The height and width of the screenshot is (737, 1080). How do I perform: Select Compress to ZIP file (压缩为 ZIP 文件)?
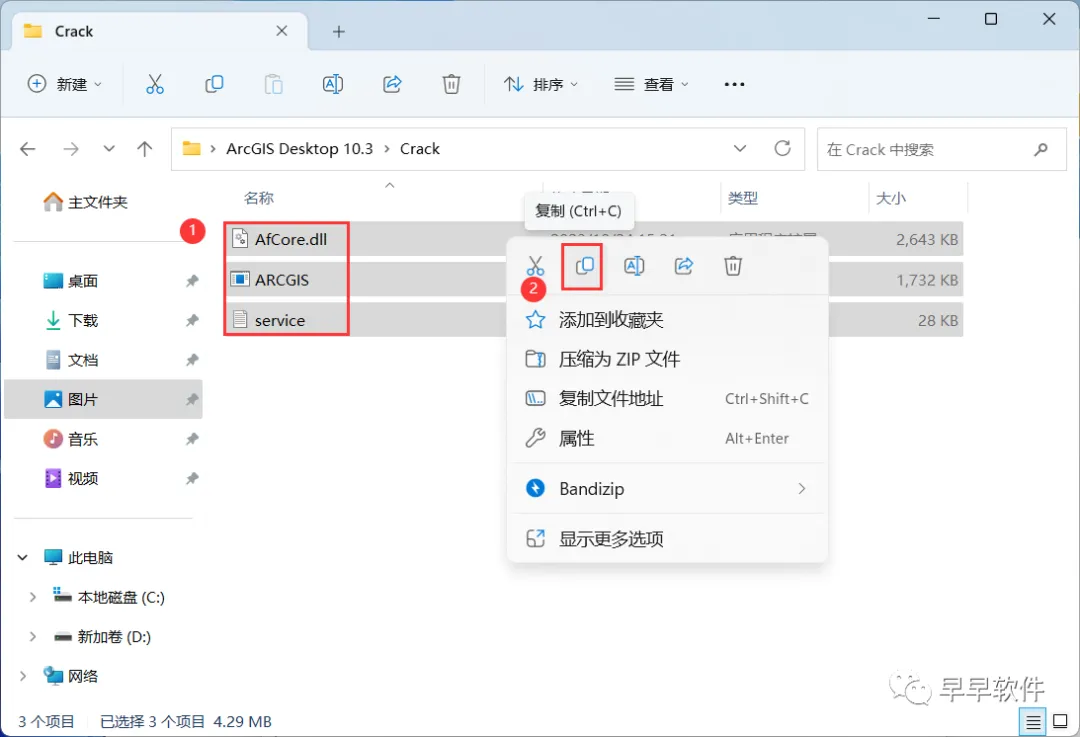[x=667, y=359]
